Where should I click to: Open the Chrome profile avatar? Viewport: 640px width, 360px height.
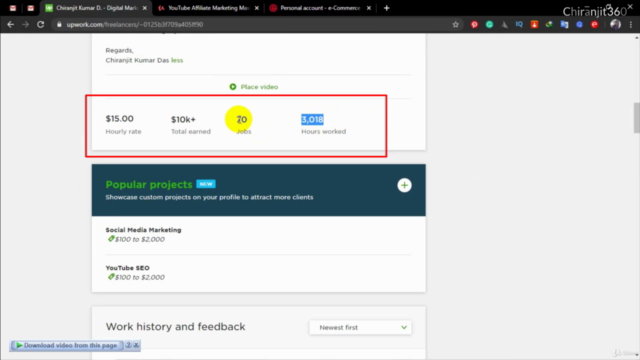pos(616,24)
